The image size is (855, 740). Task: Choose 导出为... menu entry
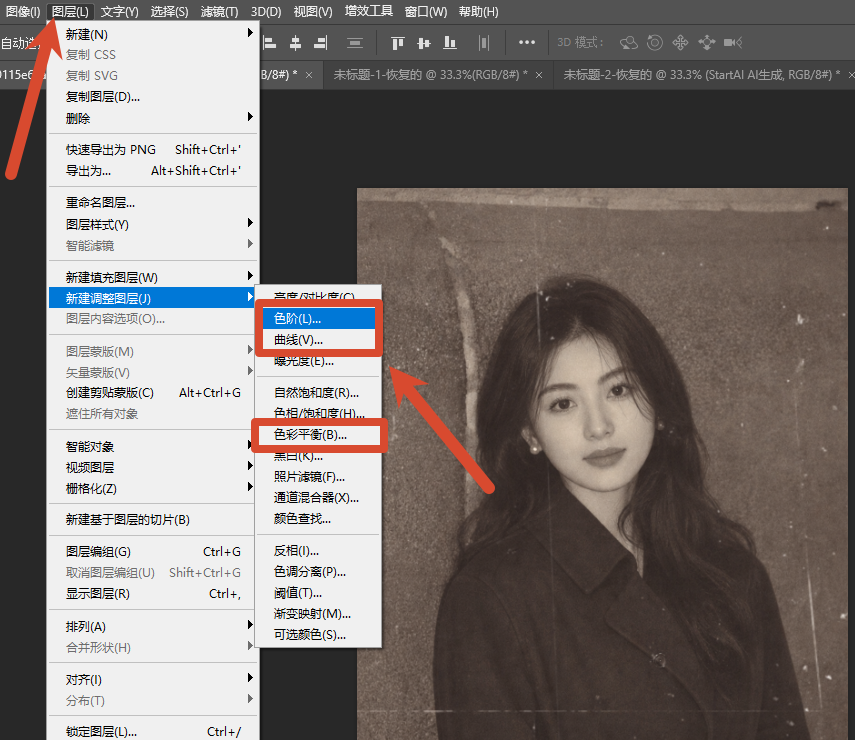click(x=152, y=171)
